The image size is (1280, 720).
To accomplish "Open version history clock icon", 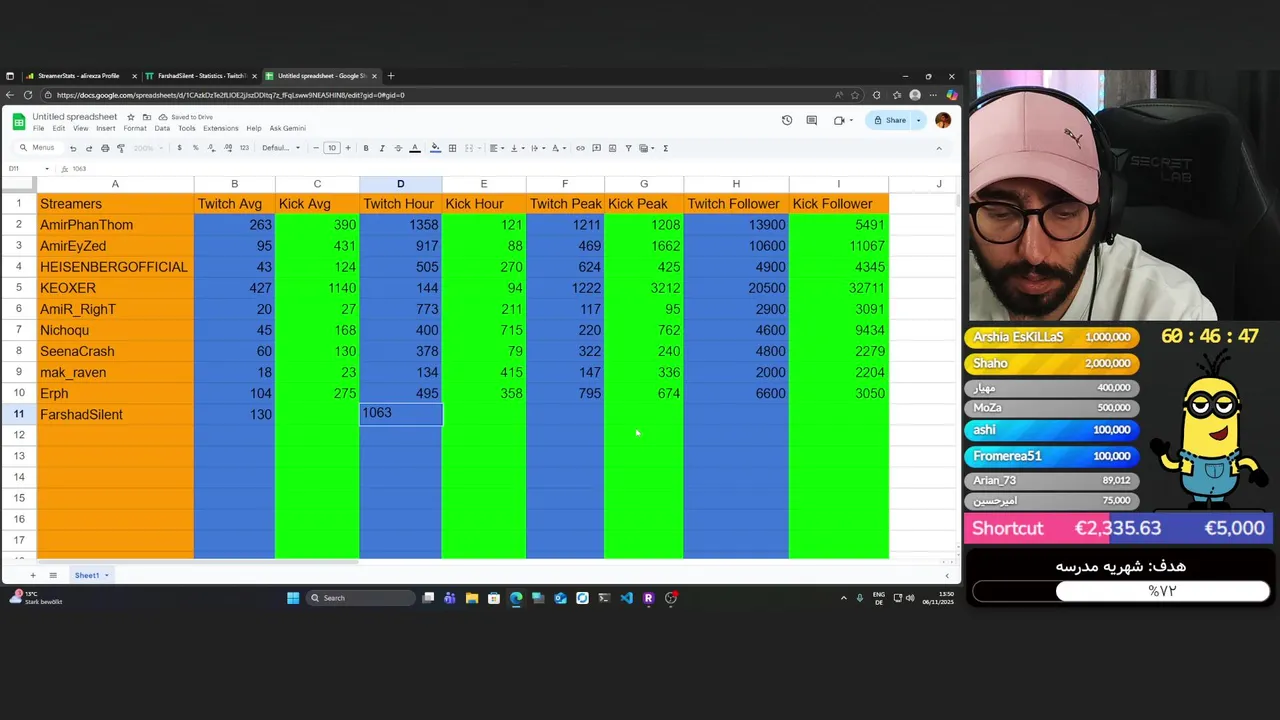I will tap(787, 120).
